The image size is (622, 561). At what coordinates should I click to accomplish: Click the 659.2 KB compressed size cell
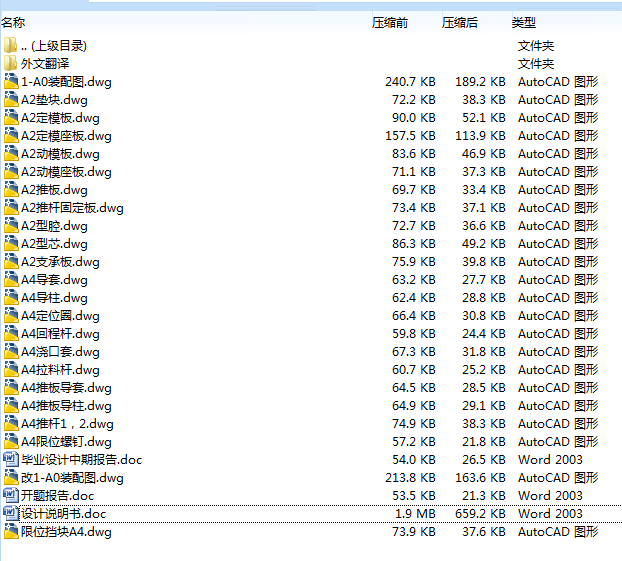[x=480, y=513]
